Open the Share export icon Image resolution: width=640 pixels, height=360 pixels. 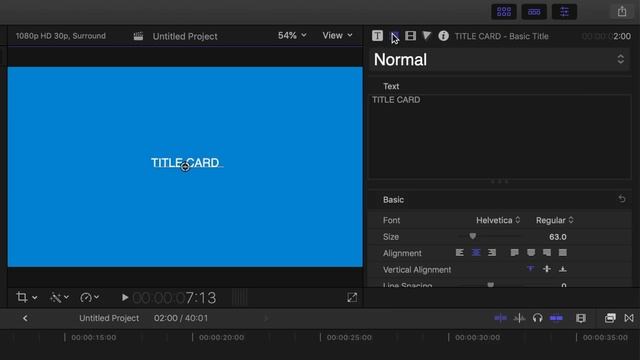click(622, 11)
